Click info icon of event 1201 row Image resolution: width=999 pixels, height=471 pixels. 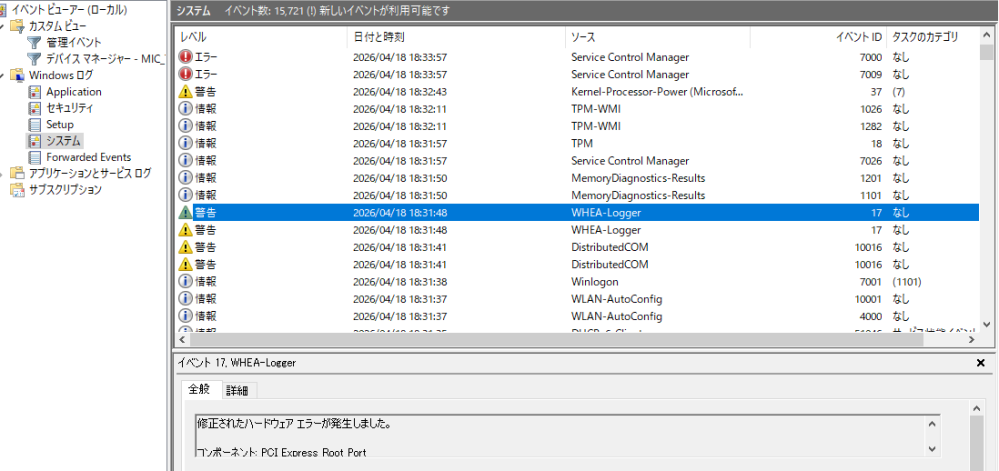[185, 177]
